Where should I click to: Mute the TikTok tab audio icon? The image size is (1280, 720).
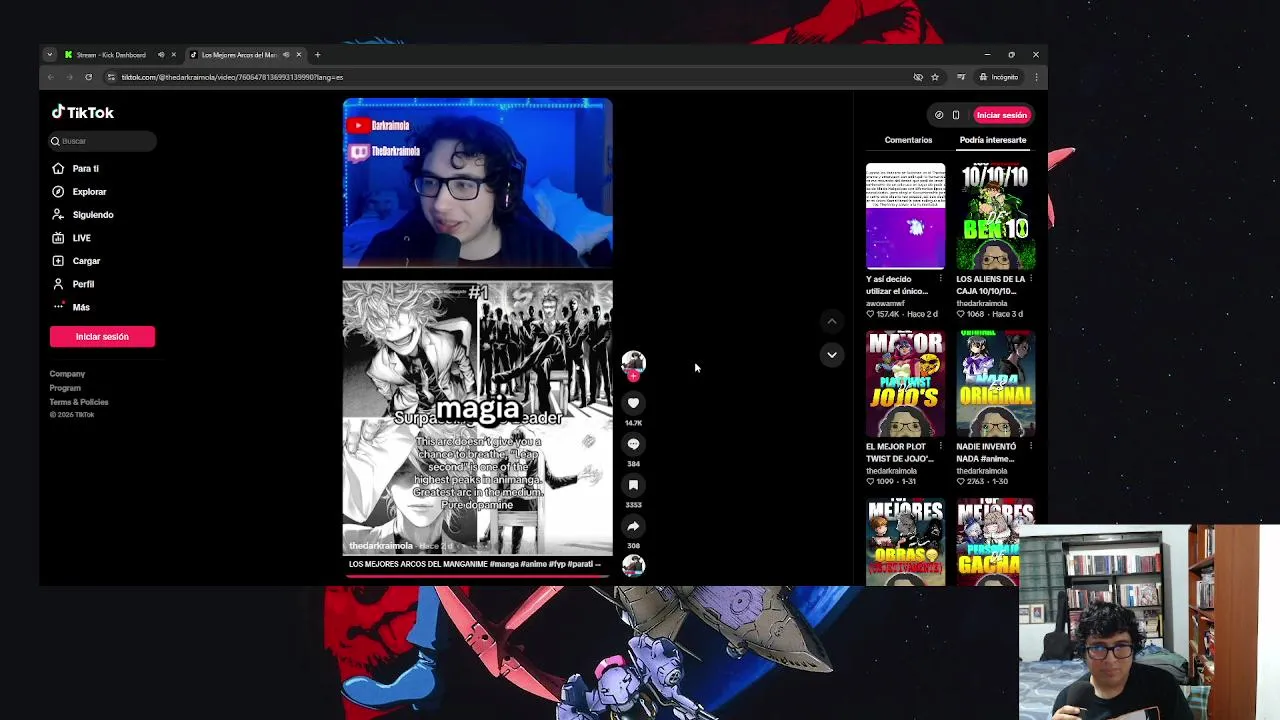tap(286, 55)
